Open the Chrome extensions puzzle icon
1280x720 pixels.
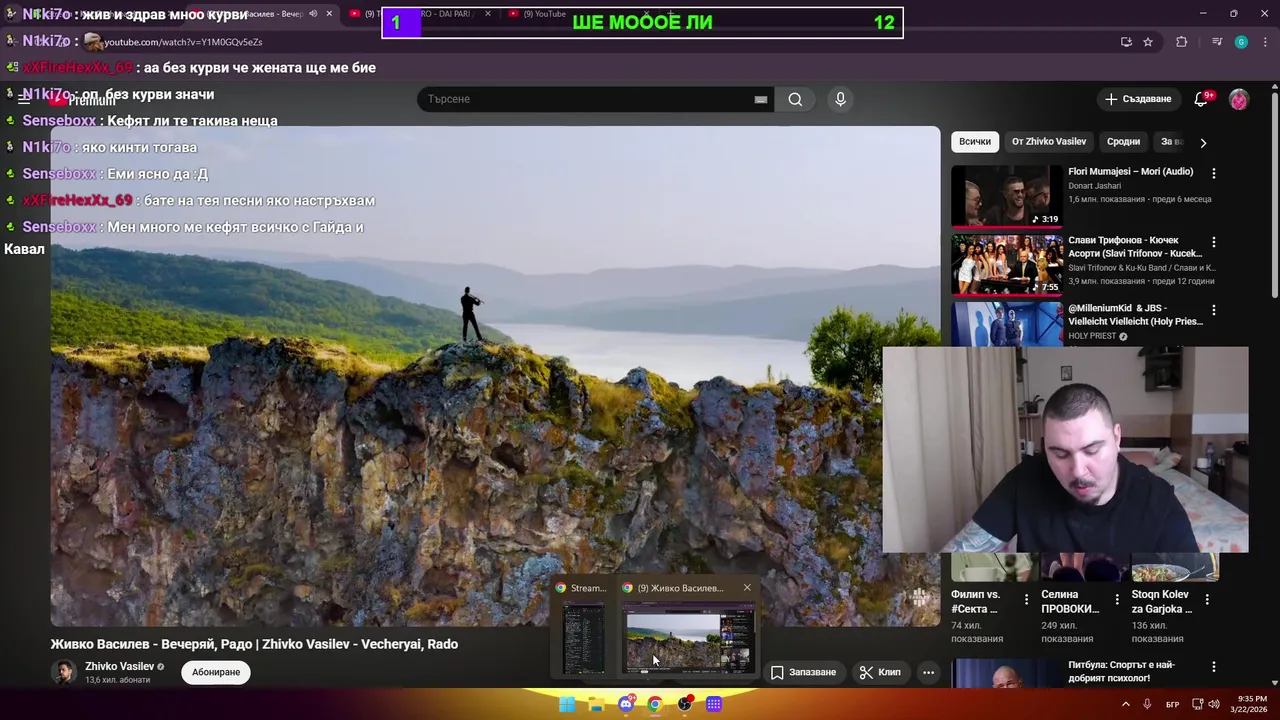[x=1182, y=42]
